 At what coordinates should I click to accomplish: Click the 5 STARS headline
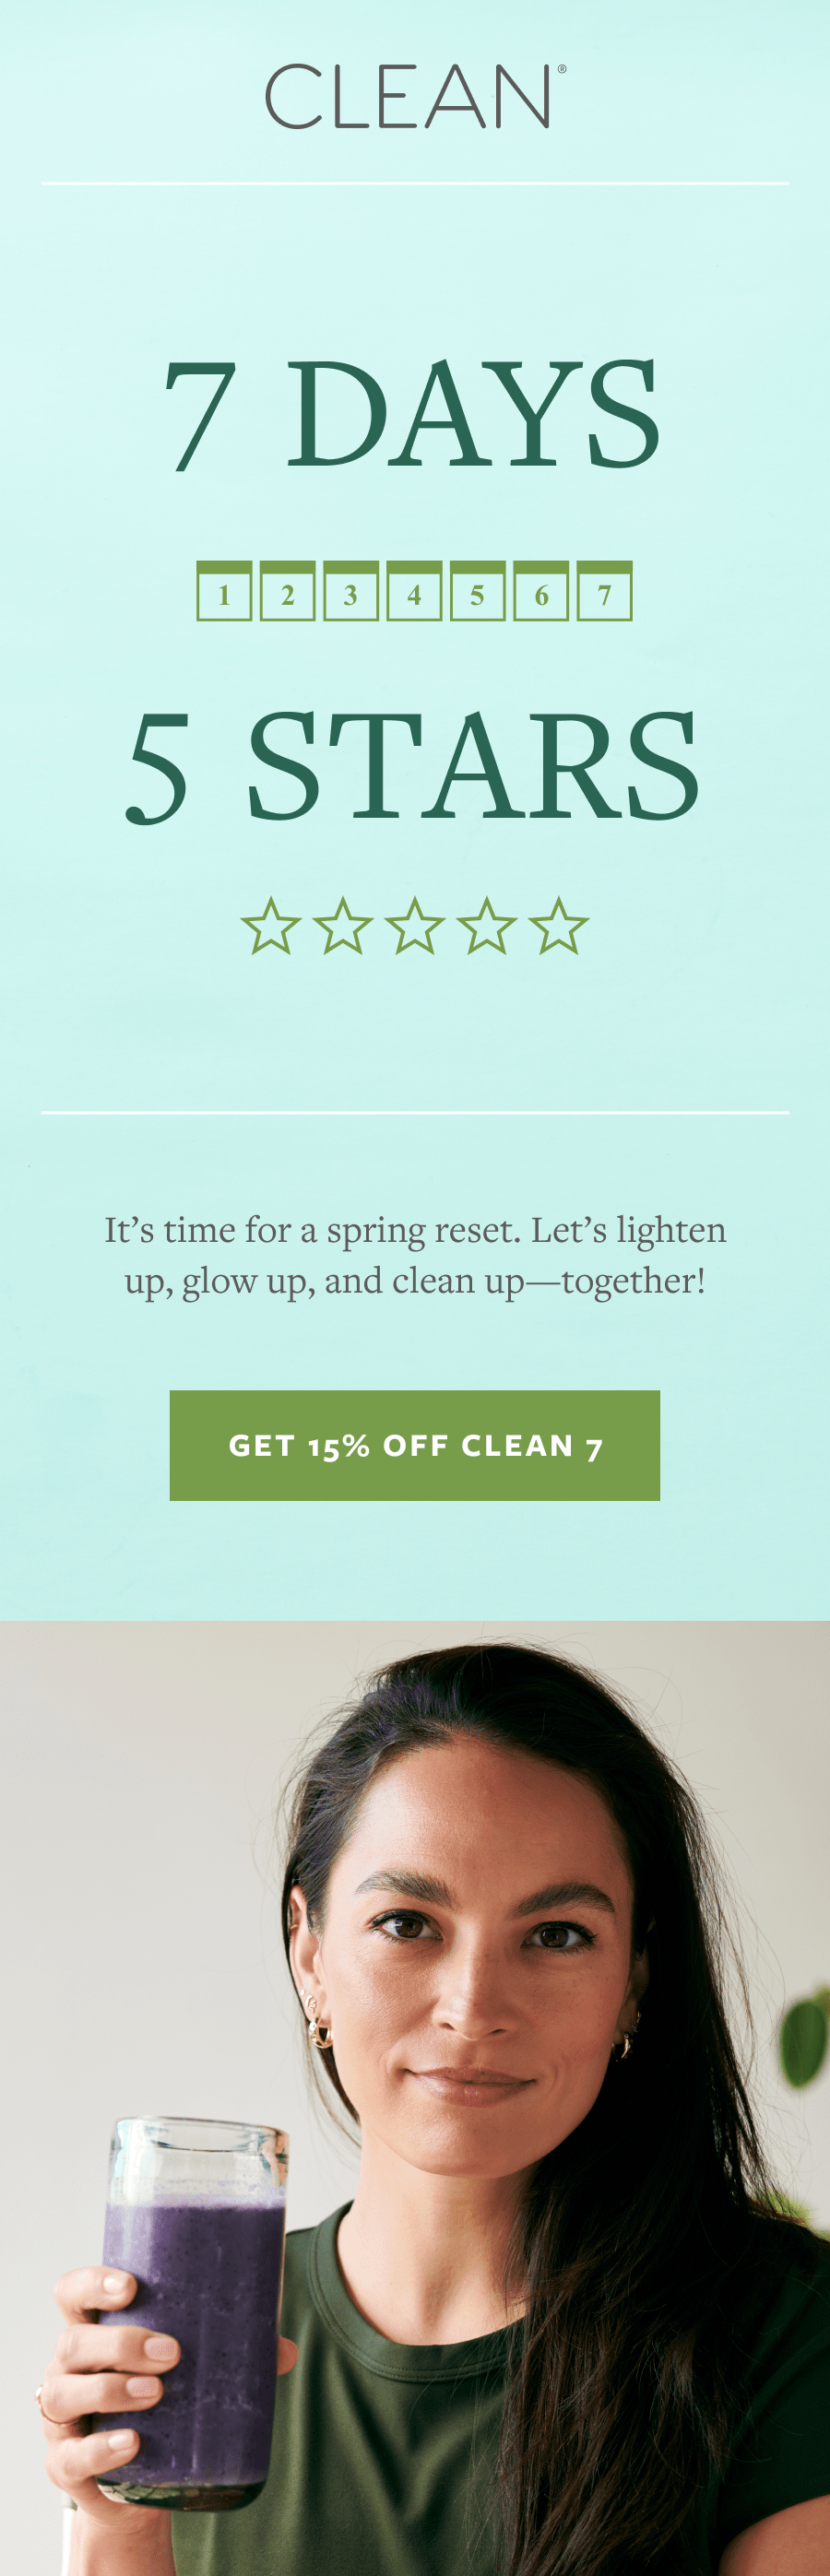click(412, 767)
